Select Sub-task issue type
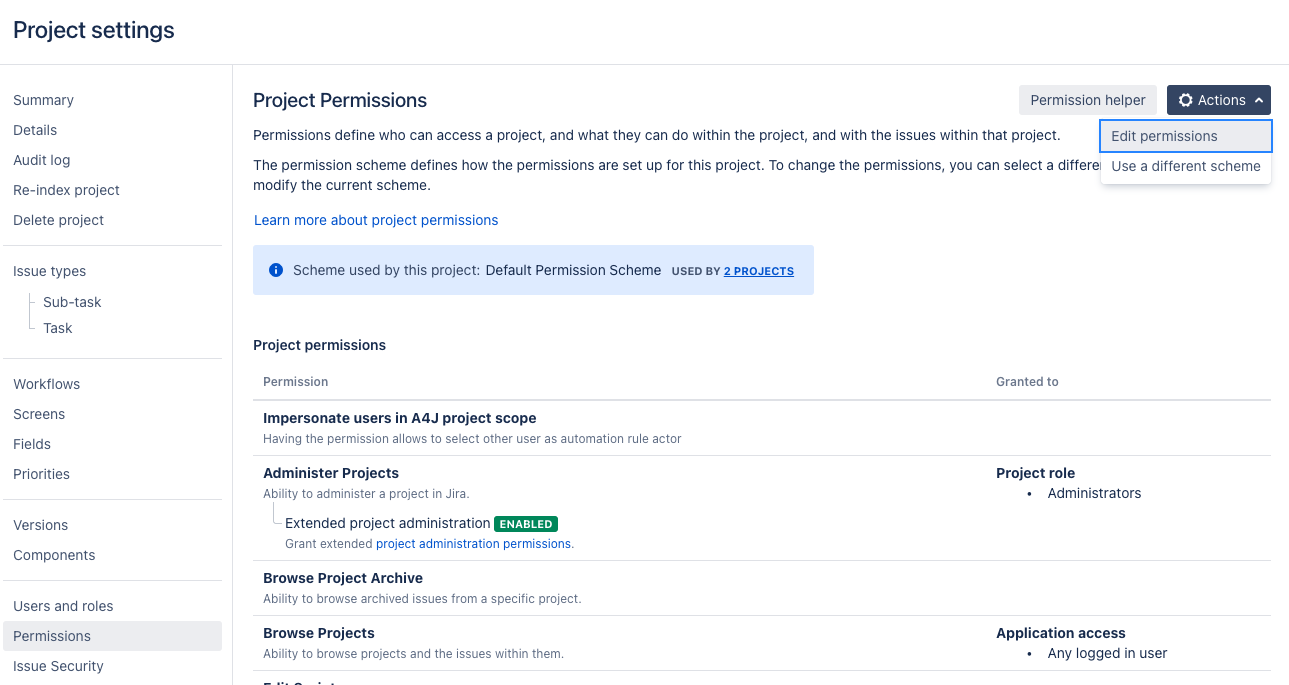1289x685 pixels. 72,302
